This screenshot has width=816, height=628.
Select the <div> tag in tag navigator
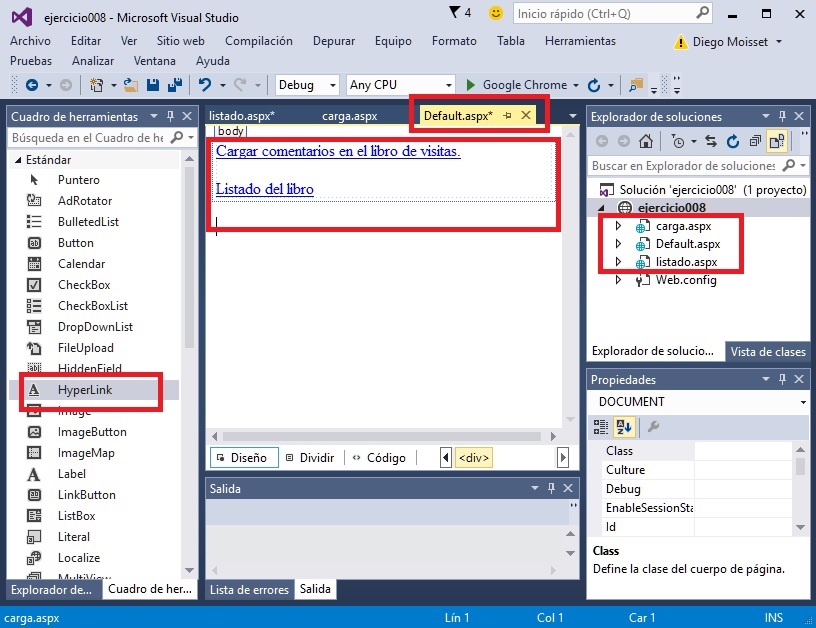point(474,458)
